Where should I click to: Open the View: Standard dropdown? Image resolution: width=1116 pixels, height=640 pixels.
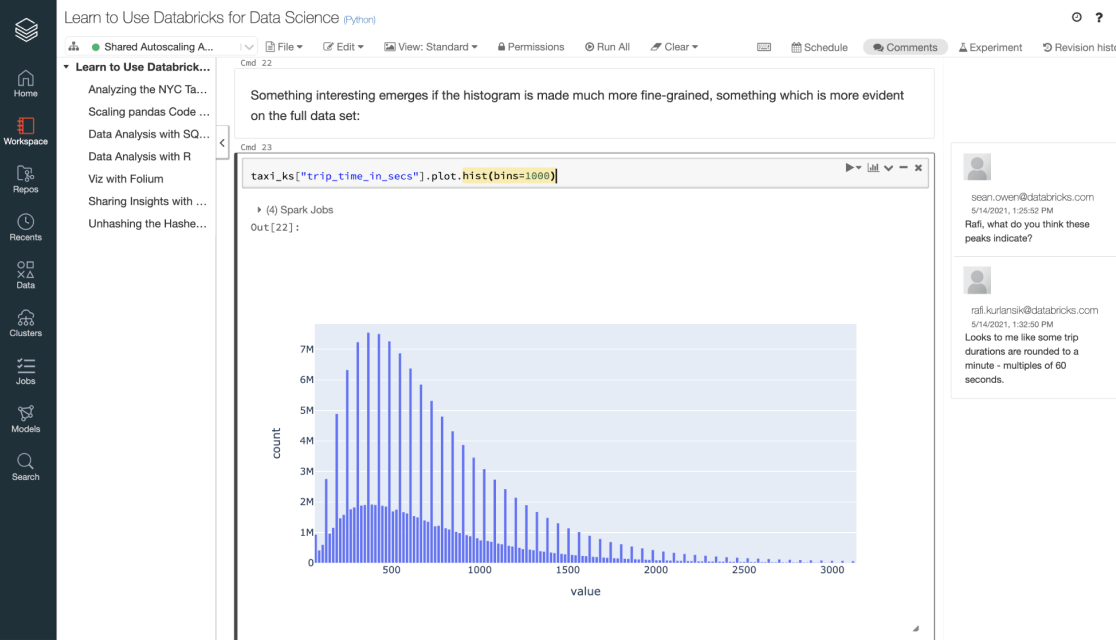coord(431,47)
